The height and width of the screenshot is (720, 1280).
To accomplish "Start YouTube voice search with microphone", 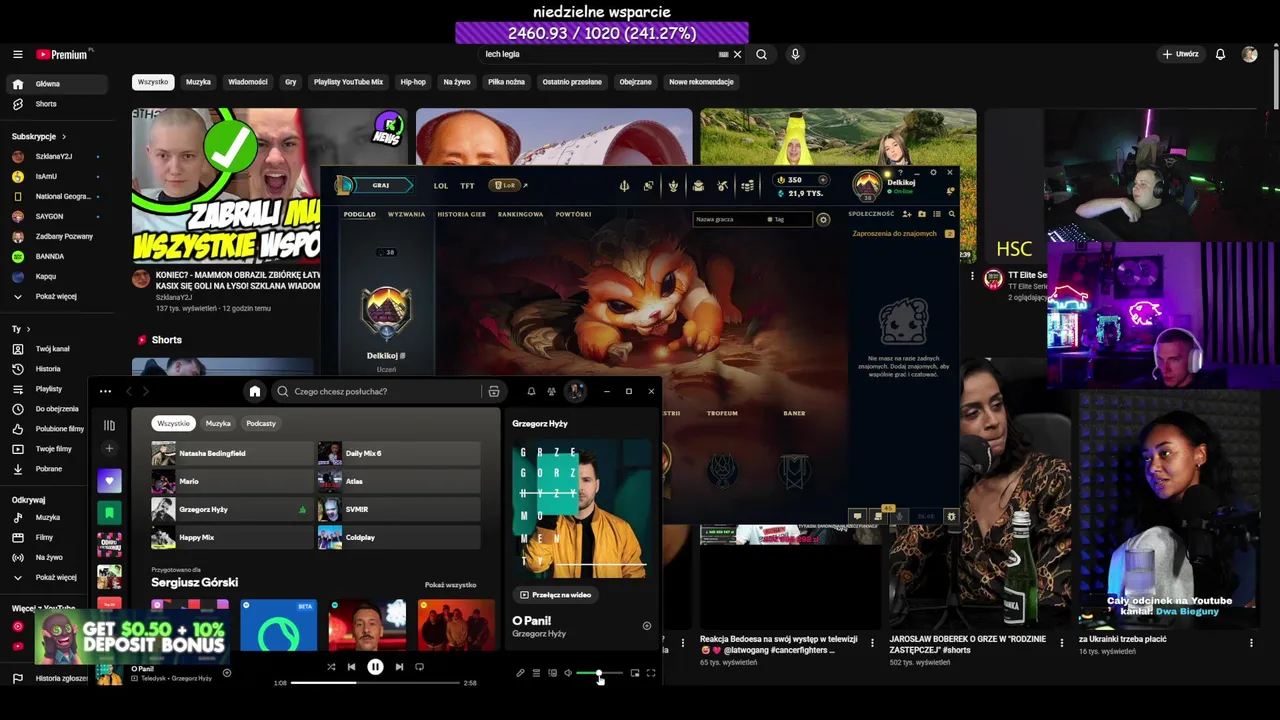I will coord(795,54).
